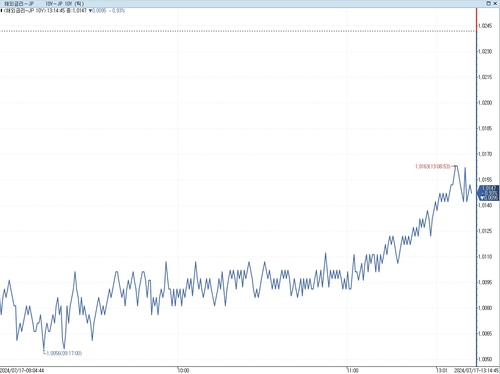Click the 1.0065 y-axis label

coord(485,334)
